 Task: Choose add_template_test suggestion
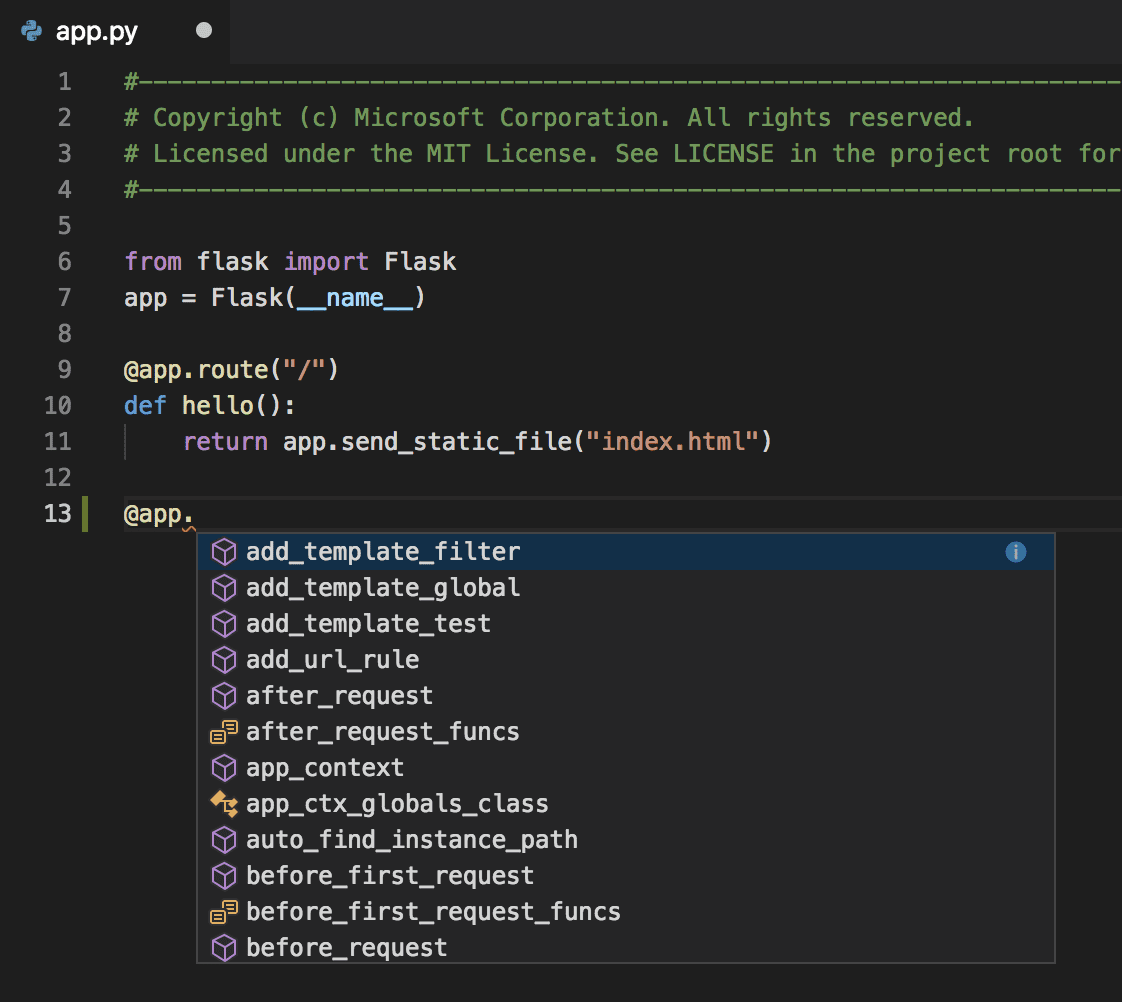(x=625, y=623)
